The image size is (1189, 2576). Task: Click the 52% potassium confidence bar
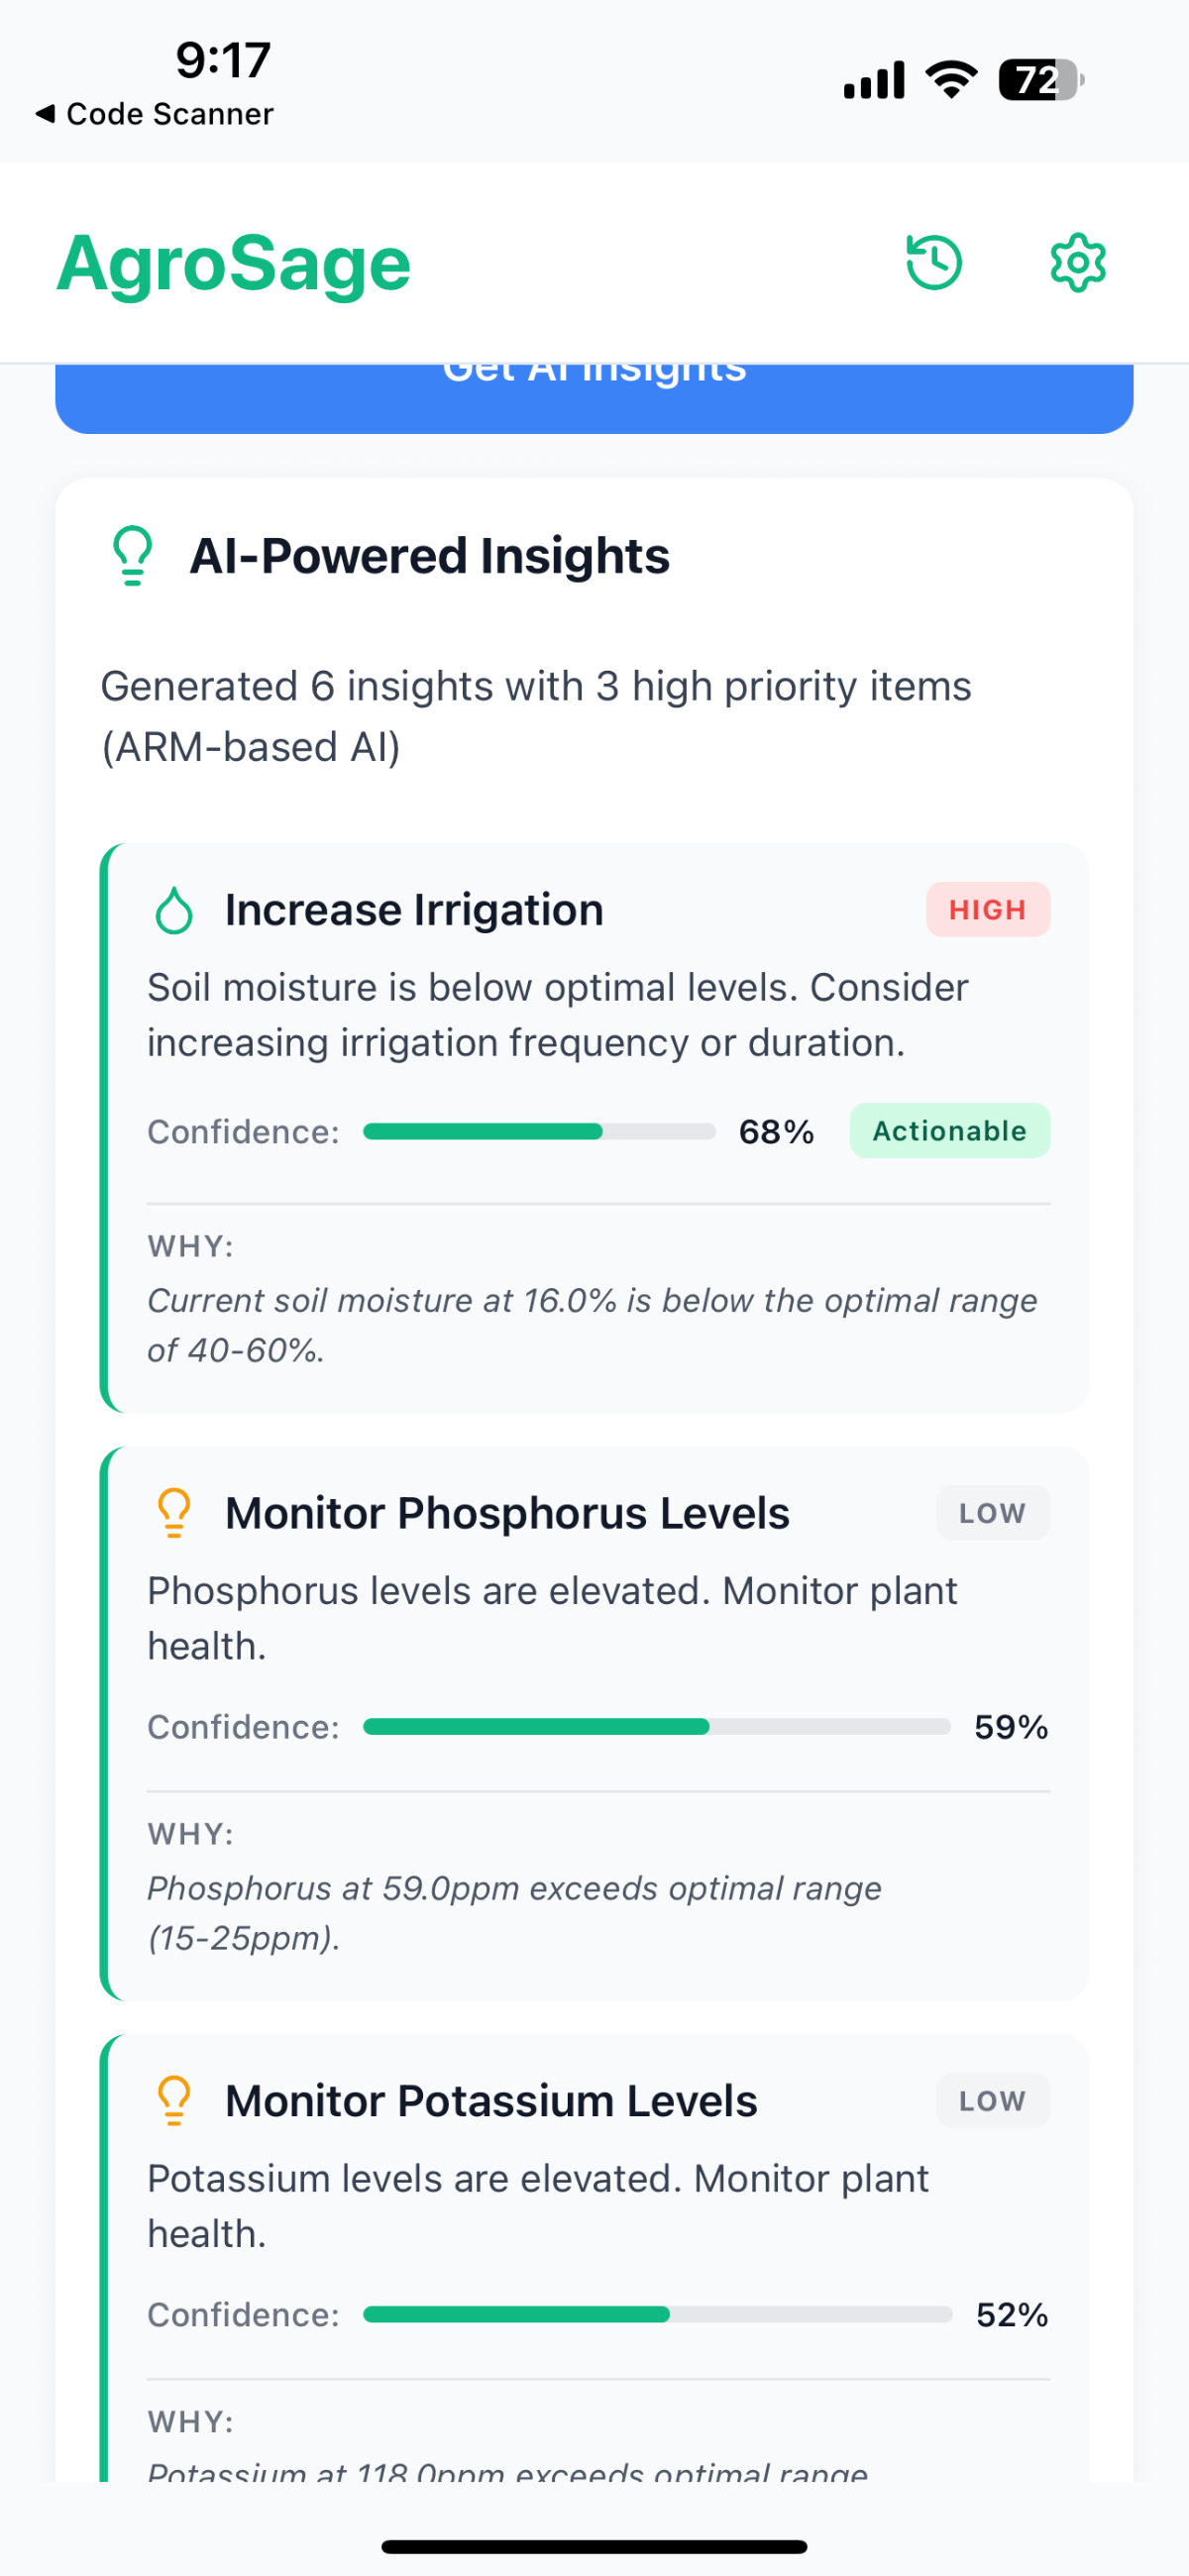pyautogui.click(x=657, y=2315)
